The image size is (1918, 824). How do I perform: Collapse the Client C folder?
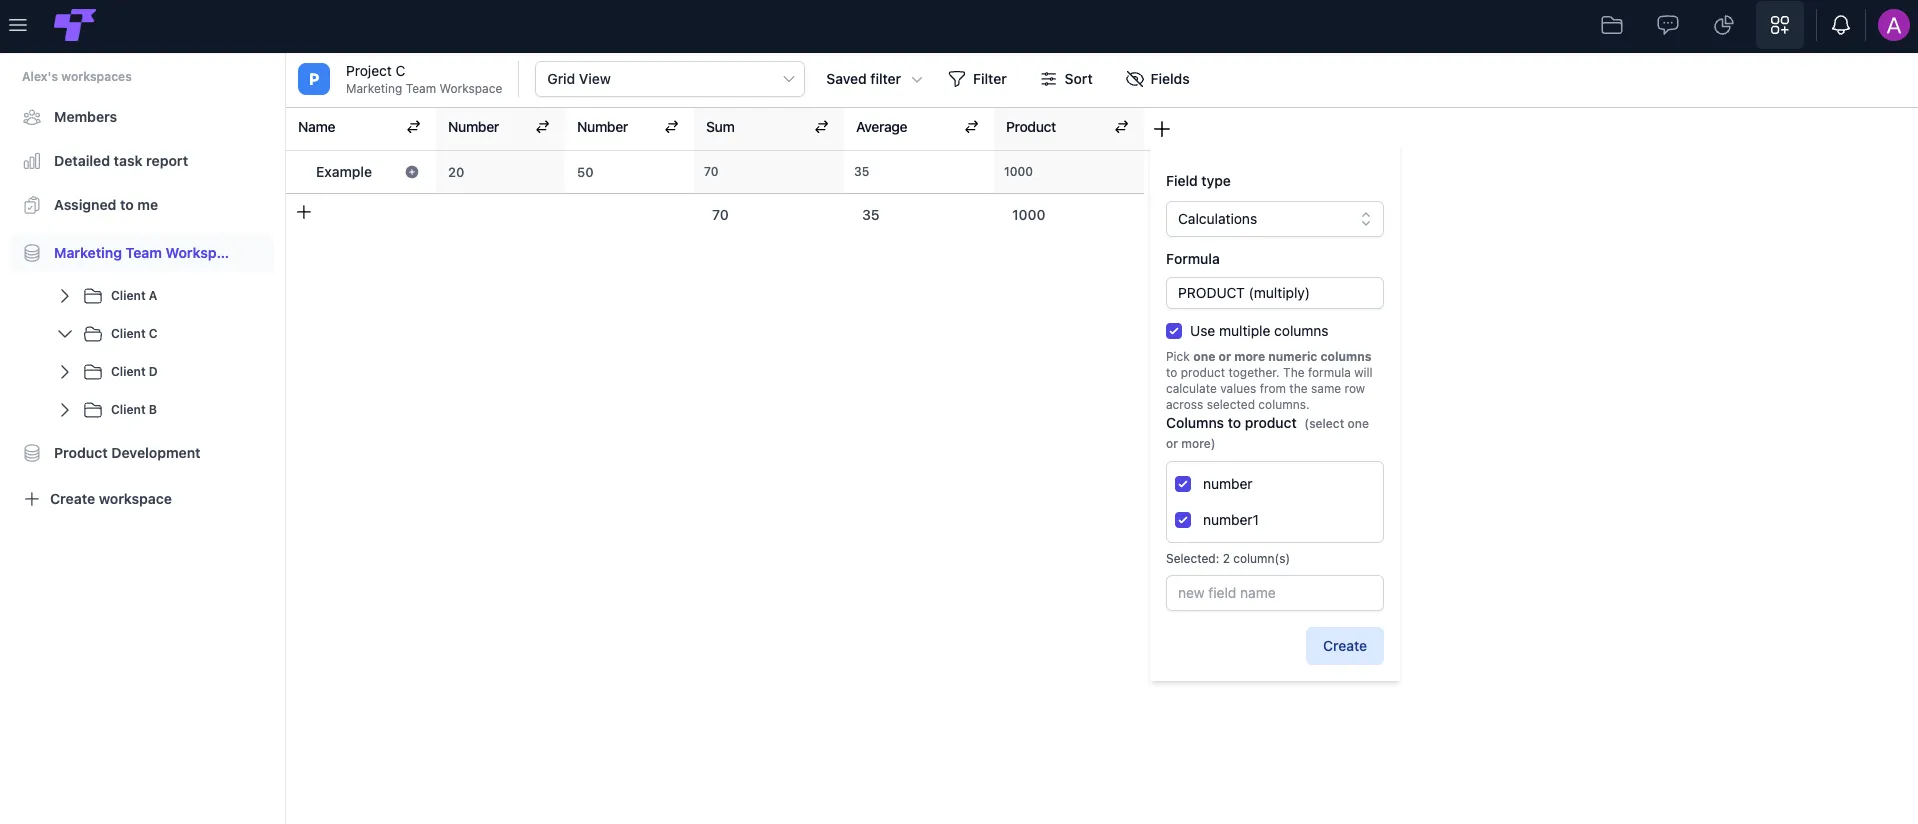65,334
